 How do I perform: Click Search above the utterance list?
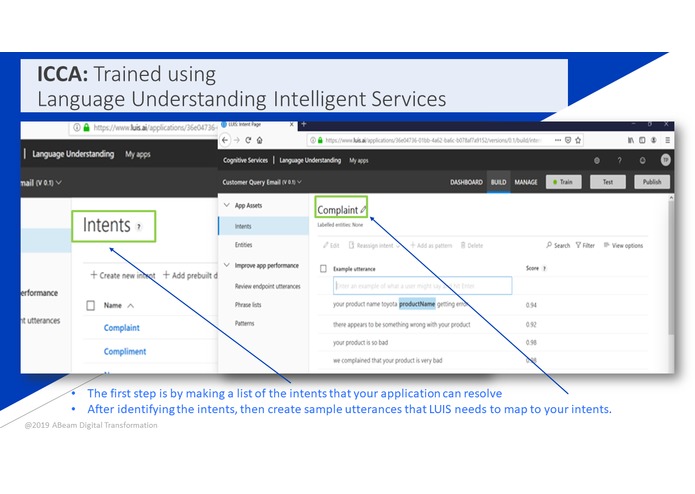click(558, 245)
